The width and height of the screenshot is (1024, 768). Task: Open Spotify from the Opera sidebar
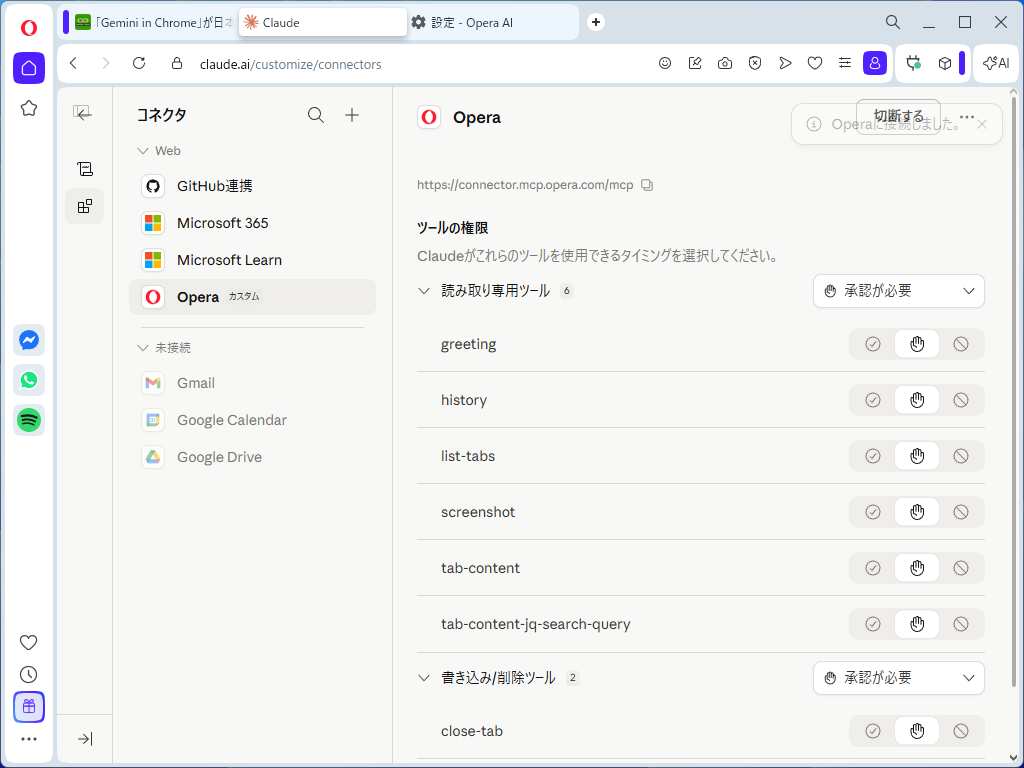point(28,420)
